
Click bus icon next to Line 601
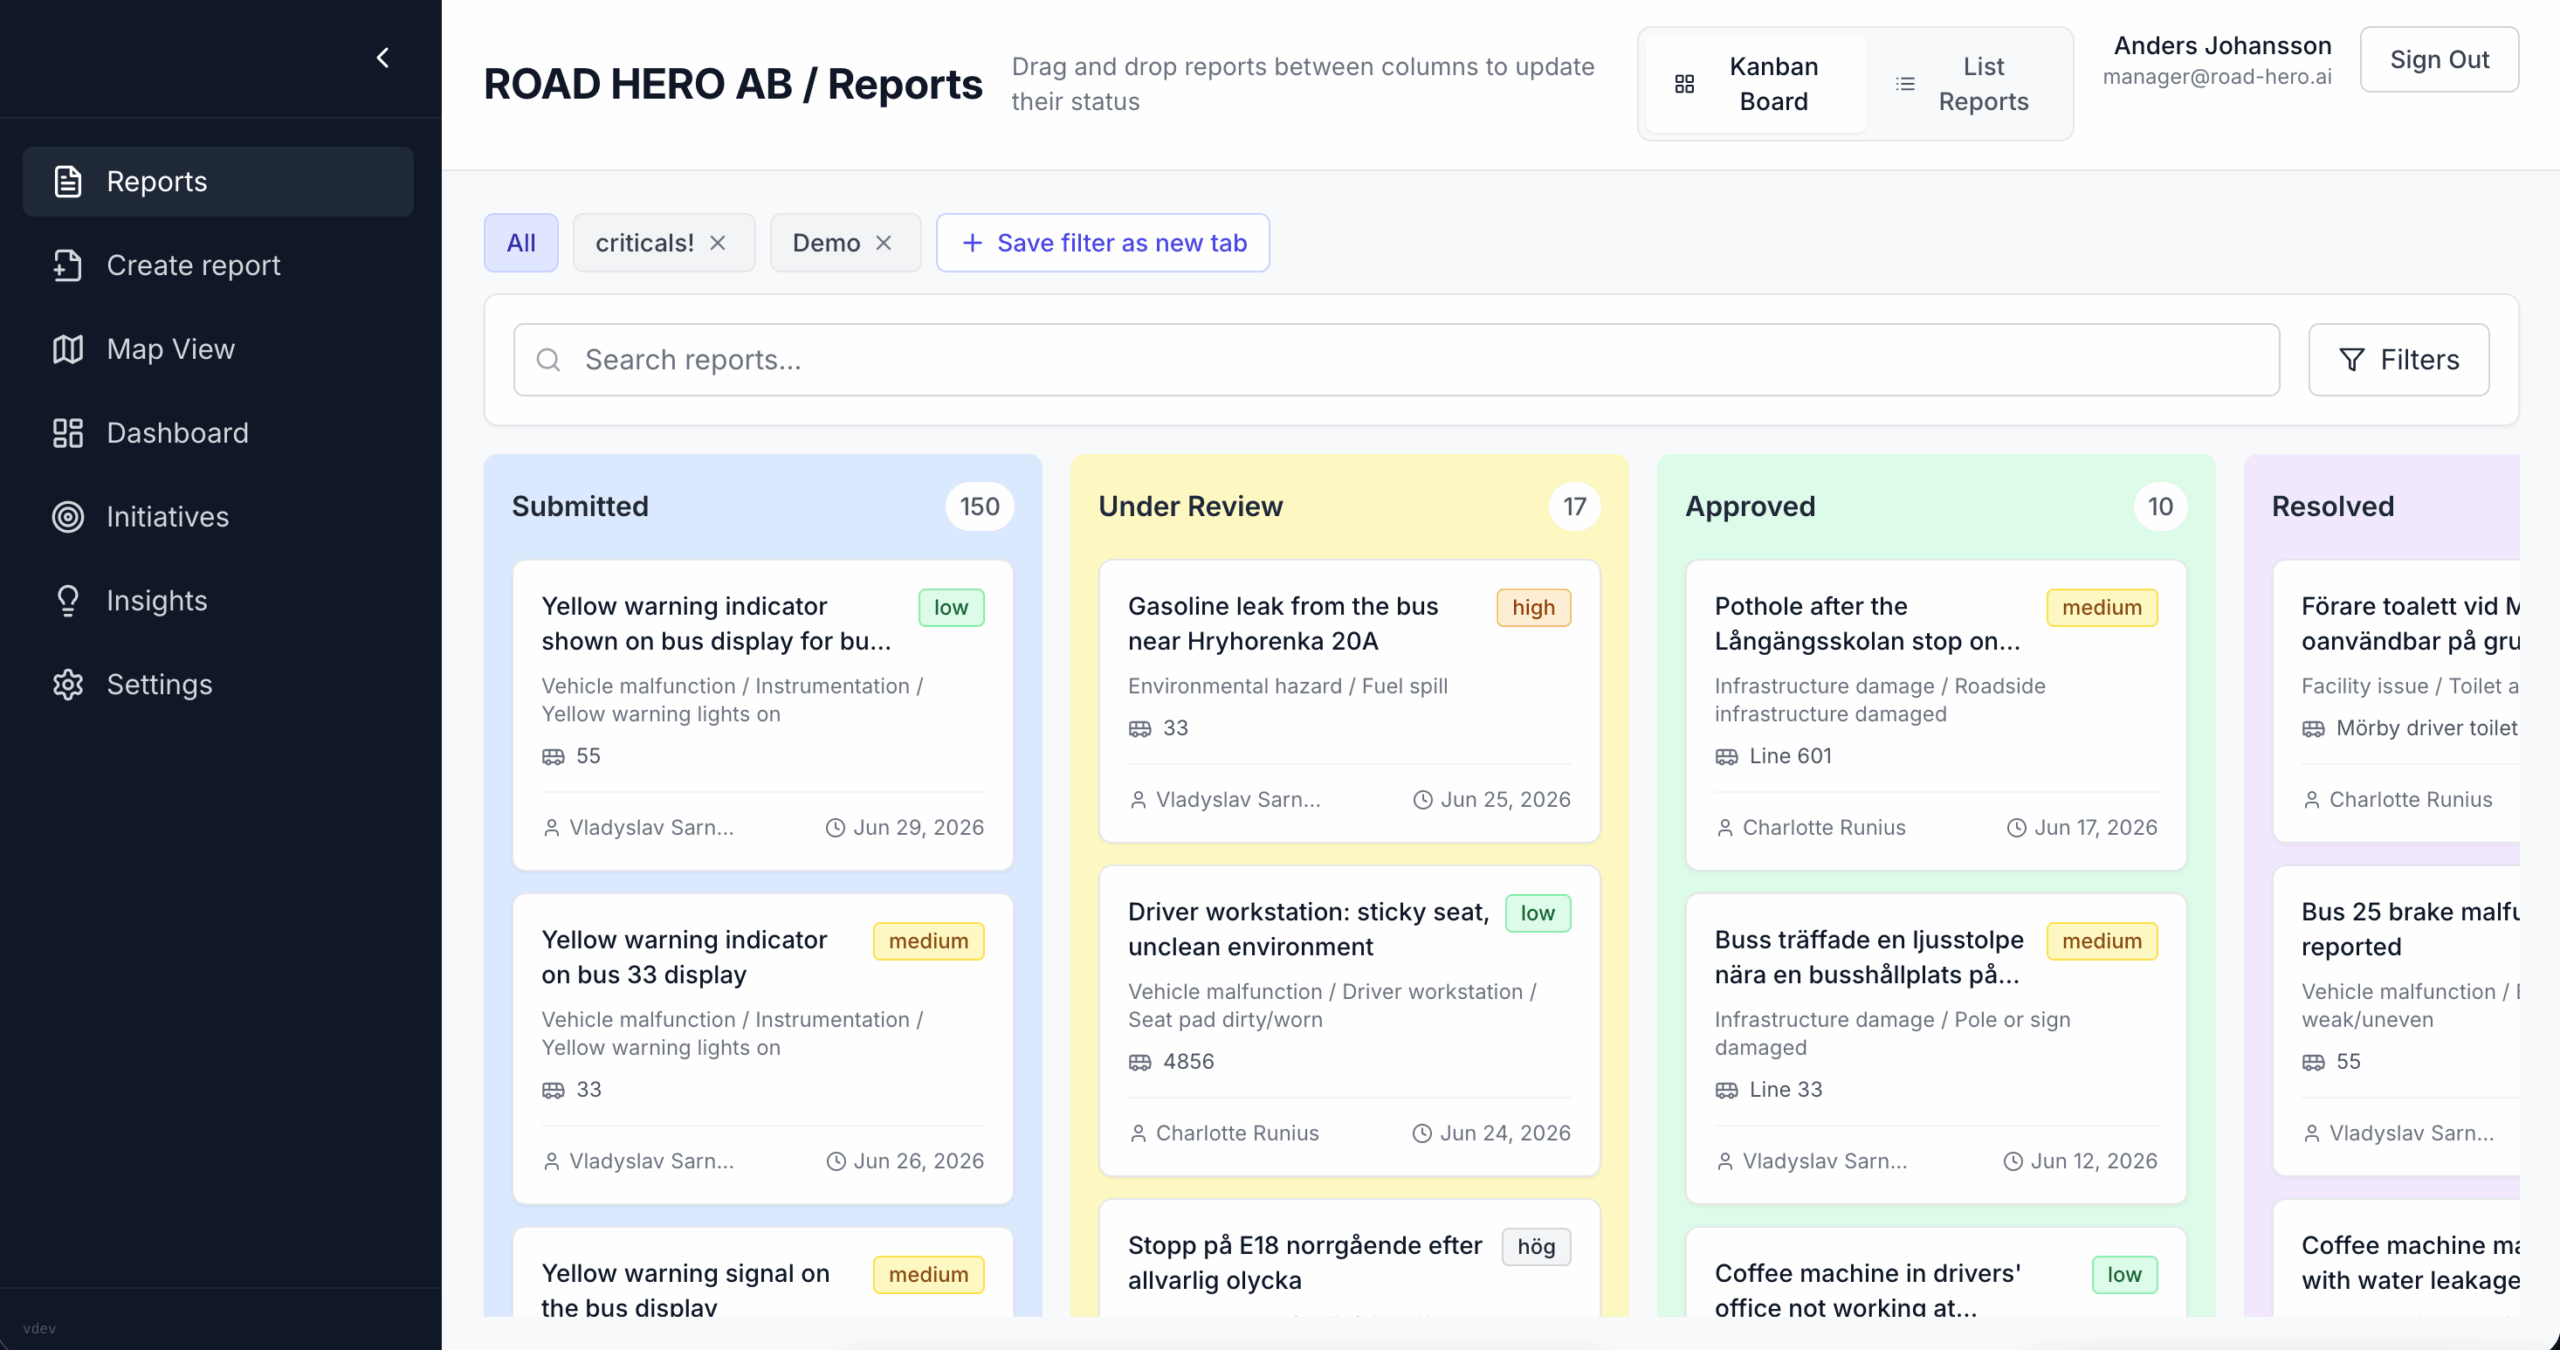point(1727,757)
